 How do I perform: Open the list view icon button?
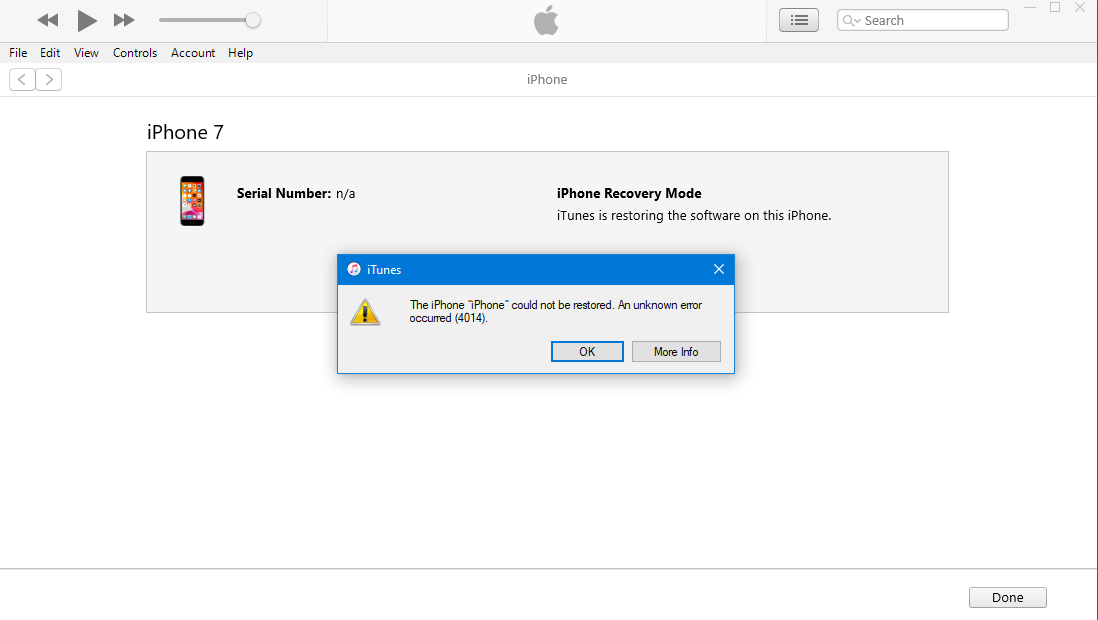798,20
